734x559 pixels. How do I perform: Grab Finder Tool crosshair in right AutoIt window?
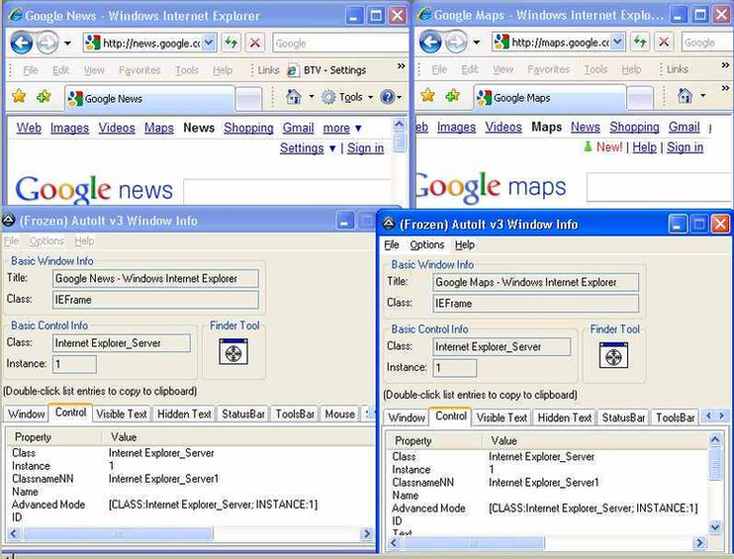click(613, 355)
